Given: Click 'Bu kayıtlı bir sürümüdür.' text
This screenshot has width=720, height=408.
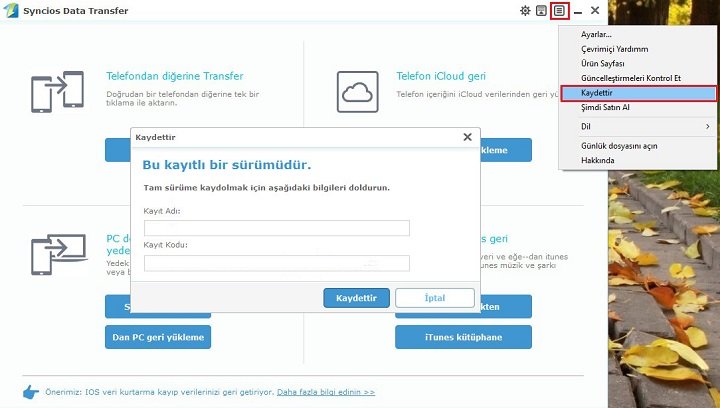Looking at the screenshot, I should click(x=227, y=165).
